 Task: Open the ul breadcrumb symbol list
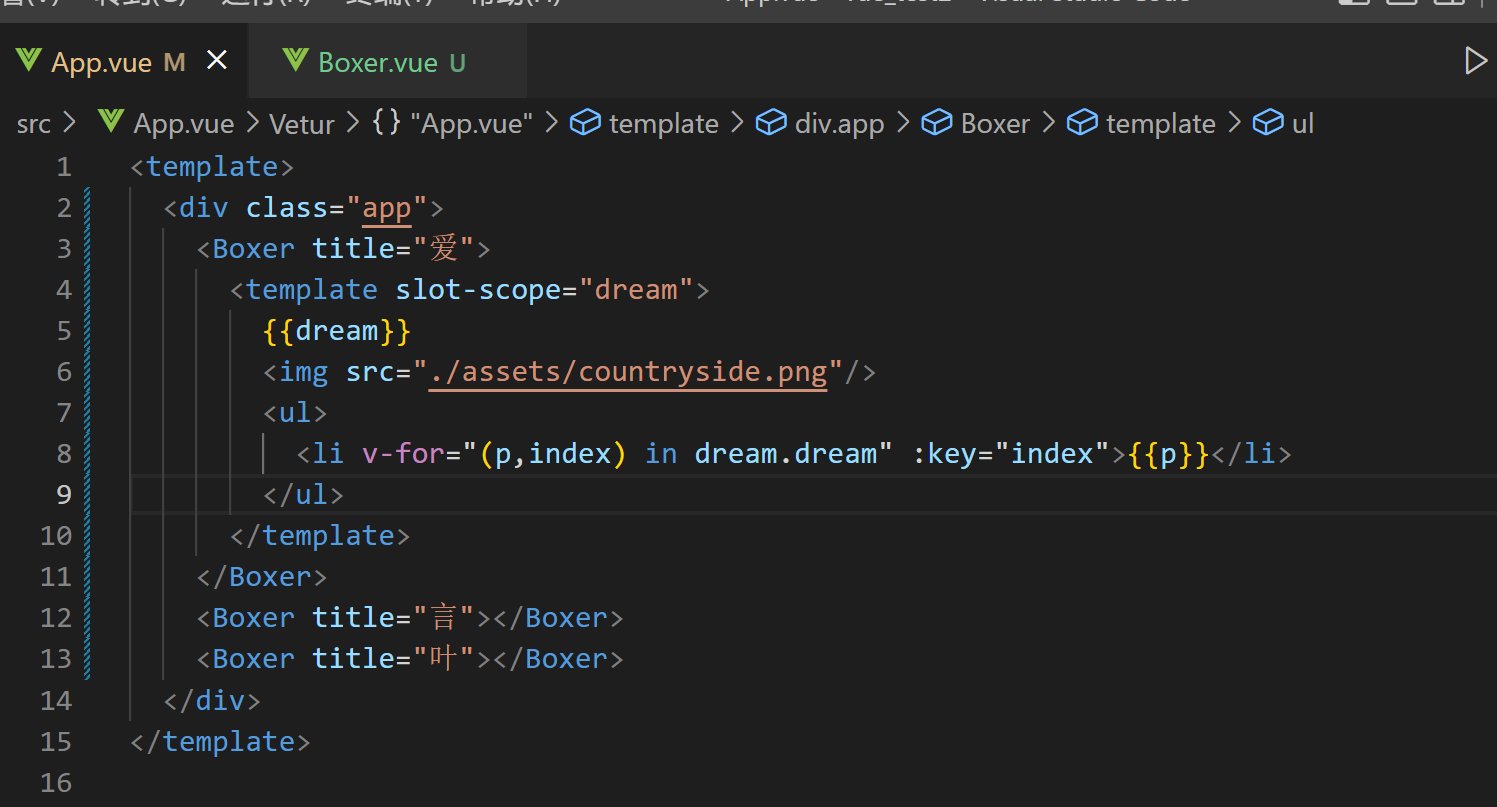(x=1302, y=124)
